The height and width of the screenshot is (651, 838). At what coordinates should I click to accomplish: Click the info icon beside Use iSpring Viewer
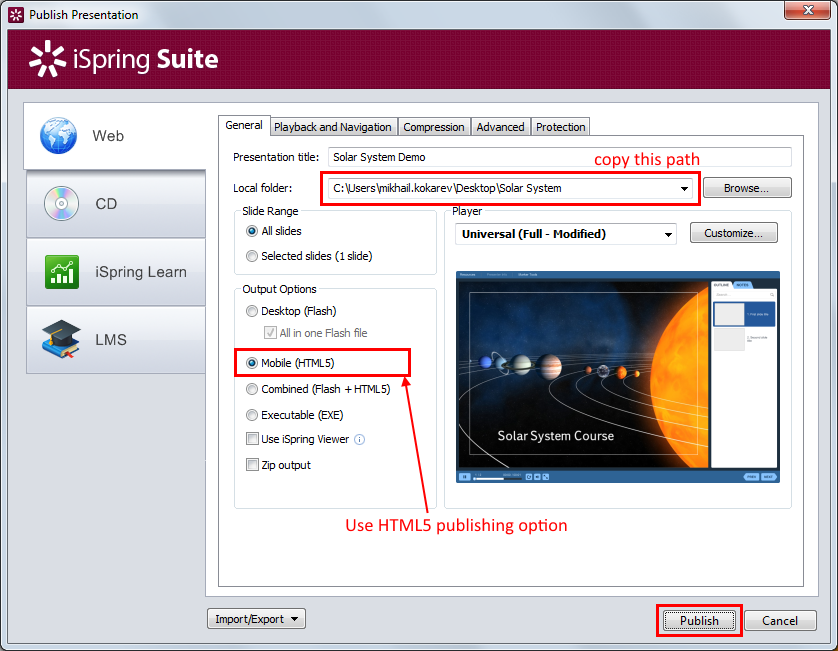tap(360, 439)
